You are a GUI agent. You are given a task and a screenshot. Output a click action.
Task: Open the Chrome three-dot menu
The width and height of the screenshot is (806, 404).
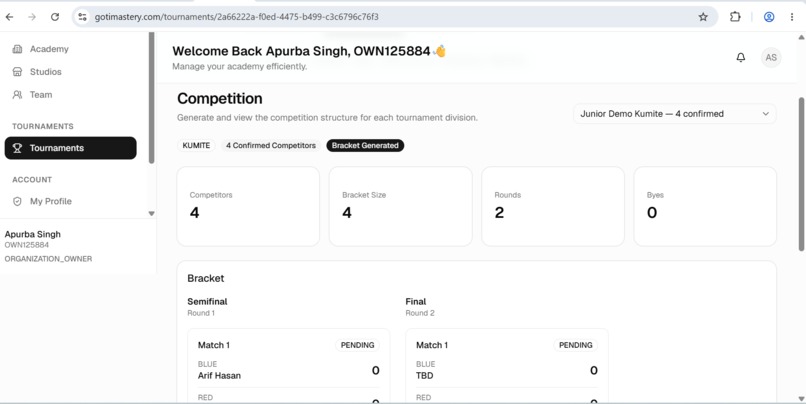[792, 17]
